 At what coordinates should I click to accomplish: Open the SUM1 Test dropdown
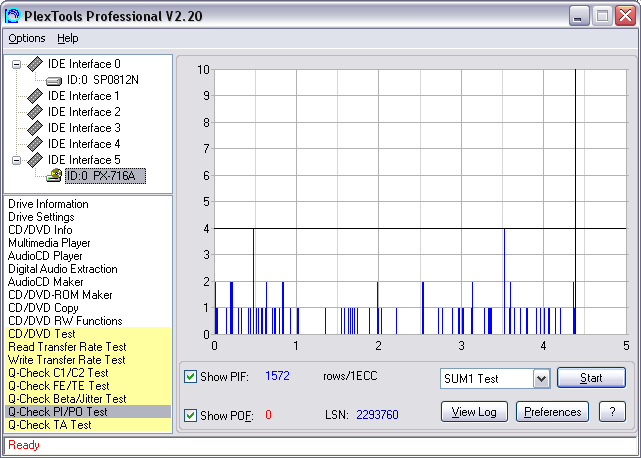(x=541, y=379)
